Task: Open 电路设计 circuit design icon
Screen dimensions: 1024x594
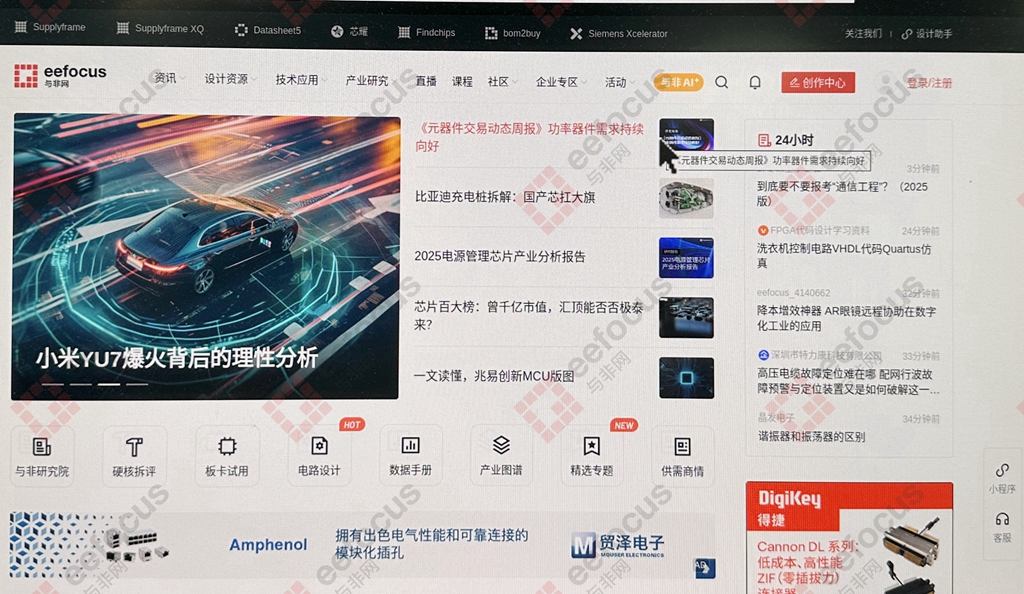Action: (319, 446)
